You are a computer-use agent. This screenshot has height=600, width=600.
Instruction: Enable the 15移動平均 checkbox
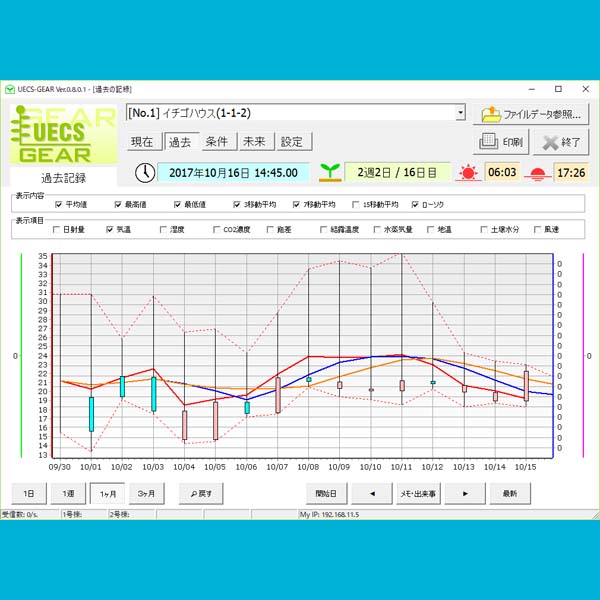pyautogui.click(x=355, y=204)
